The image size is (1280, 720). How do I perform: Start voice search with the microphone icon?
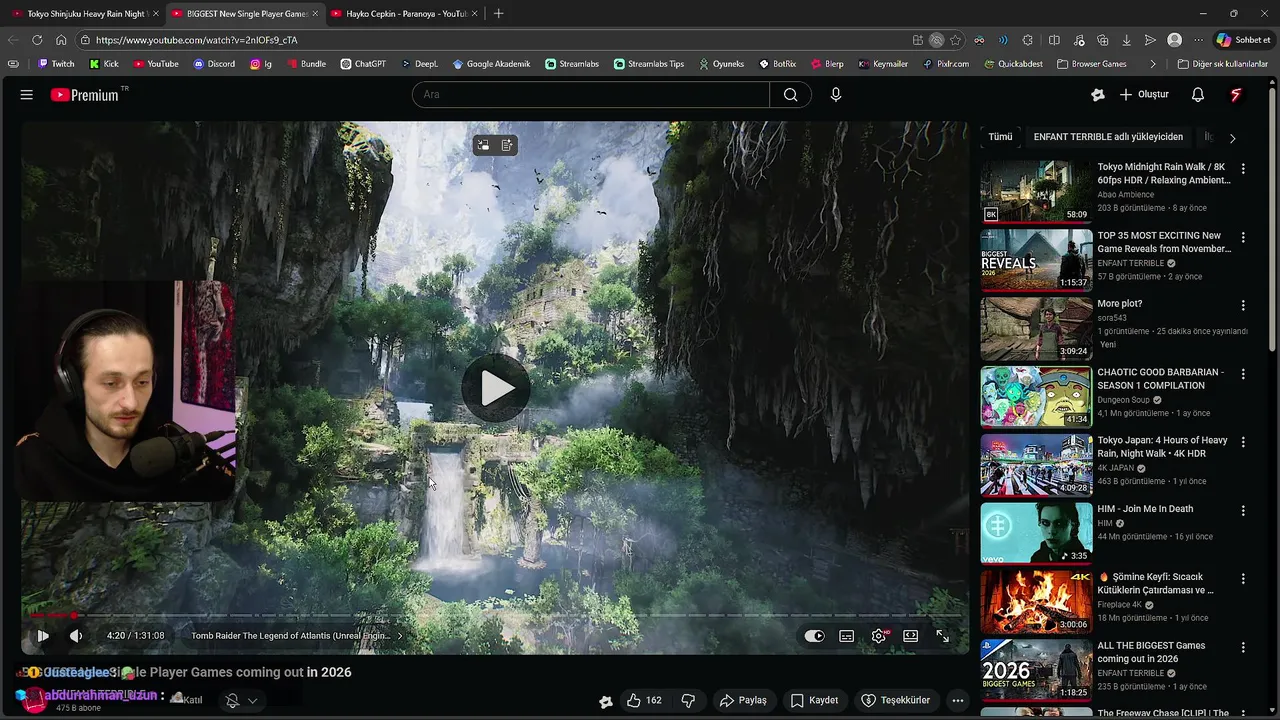point(836,95)
